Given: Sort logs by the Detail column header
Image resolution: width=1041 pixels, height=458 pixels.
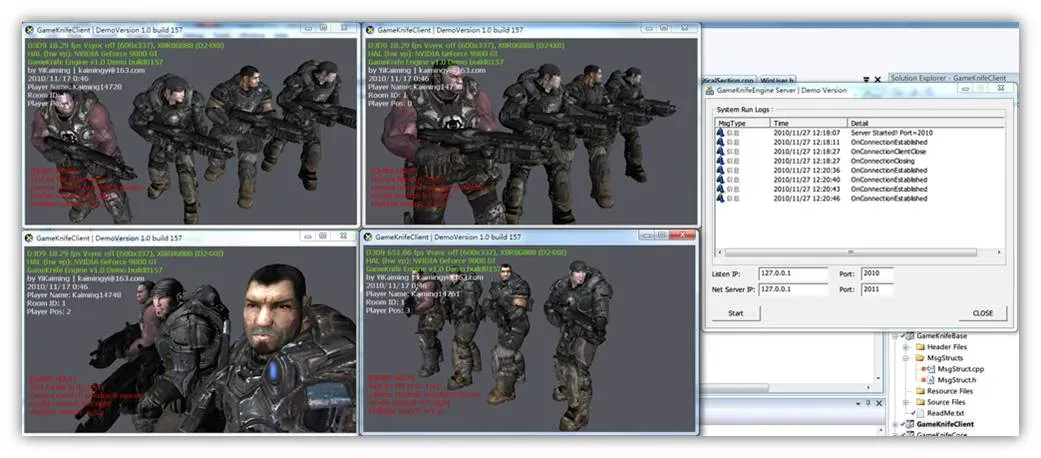Looking at the screenshot, I should [x=926, y=123].
